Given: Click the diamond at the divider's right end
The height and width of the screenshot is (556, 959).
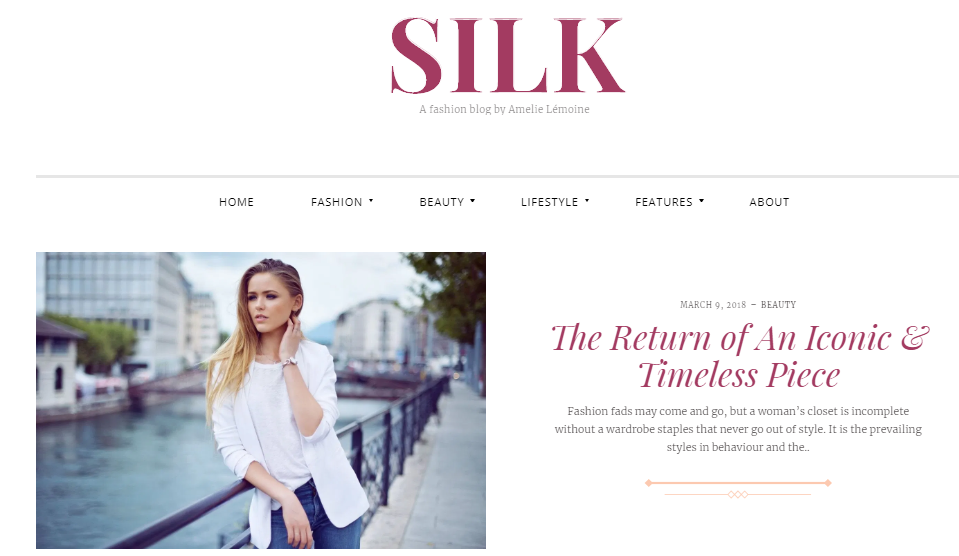Looking at the screenshot, I should [x=828, y=483].
